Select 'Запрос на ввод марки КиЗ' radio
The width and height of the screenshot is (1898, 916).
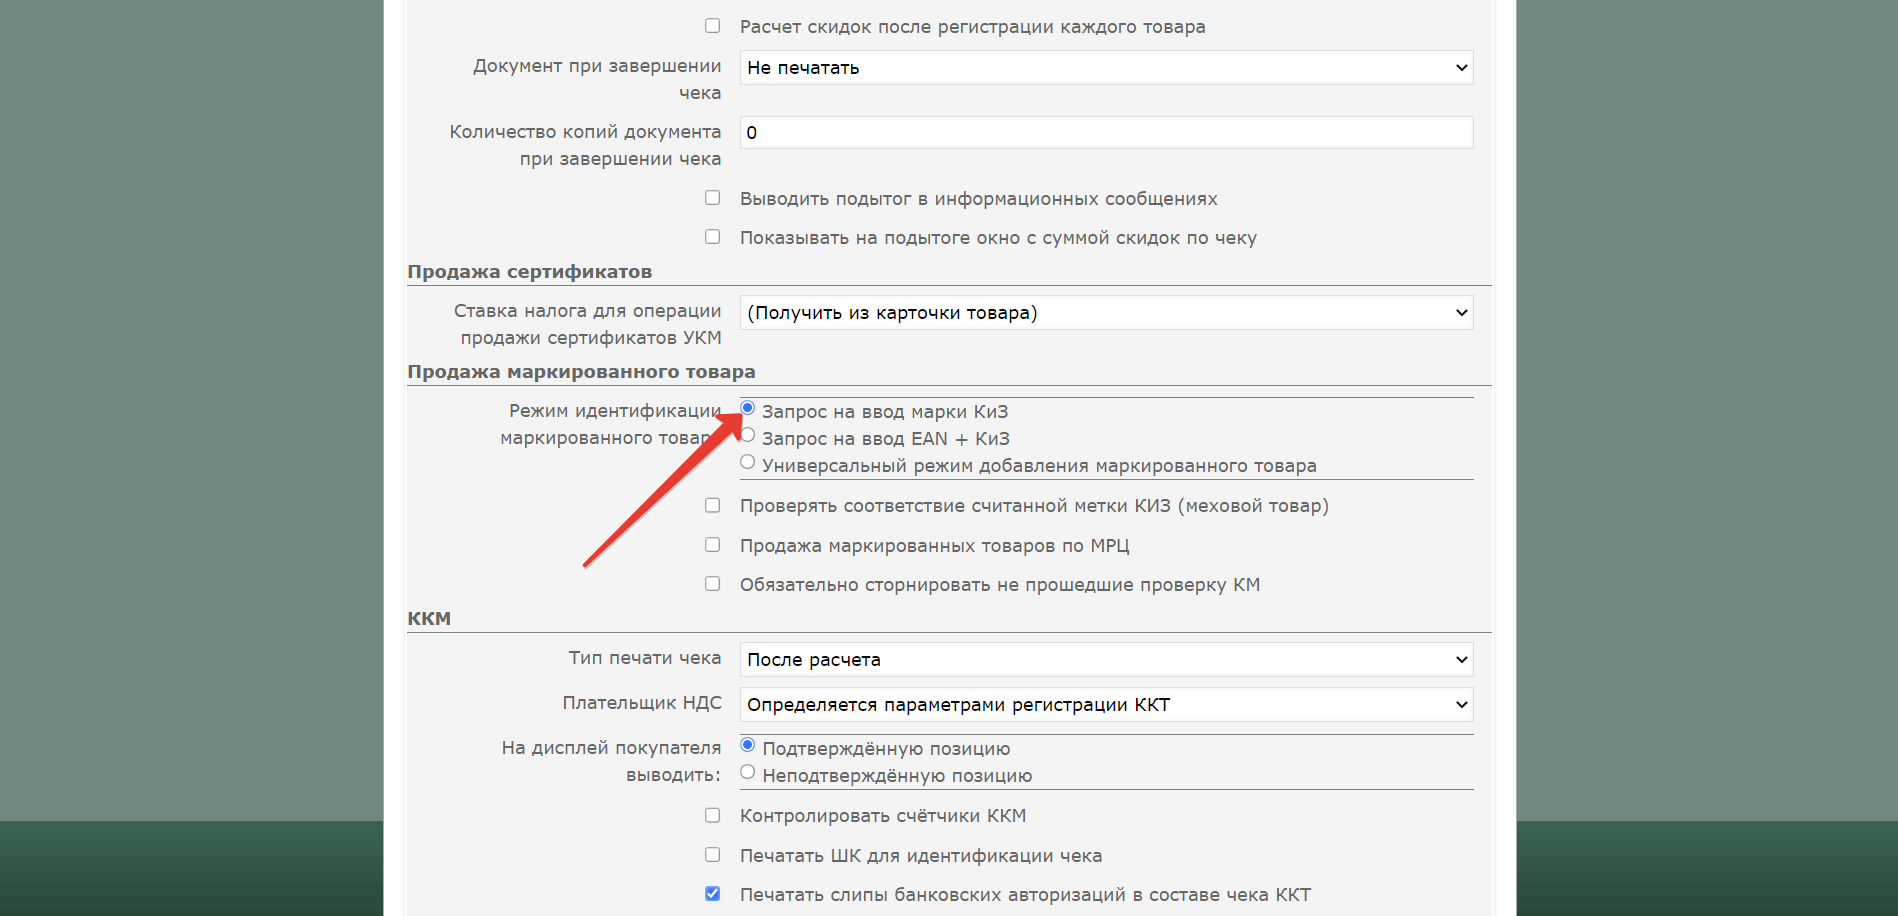[747, 408]
